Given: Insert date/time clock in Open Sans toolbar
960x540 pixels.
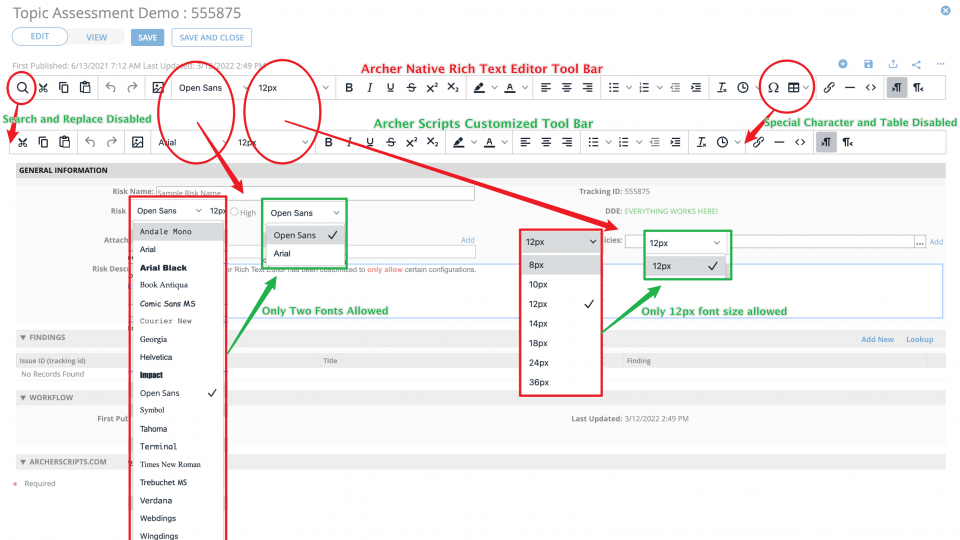Looking at the screenshot, I should click(x=743, y=88).
